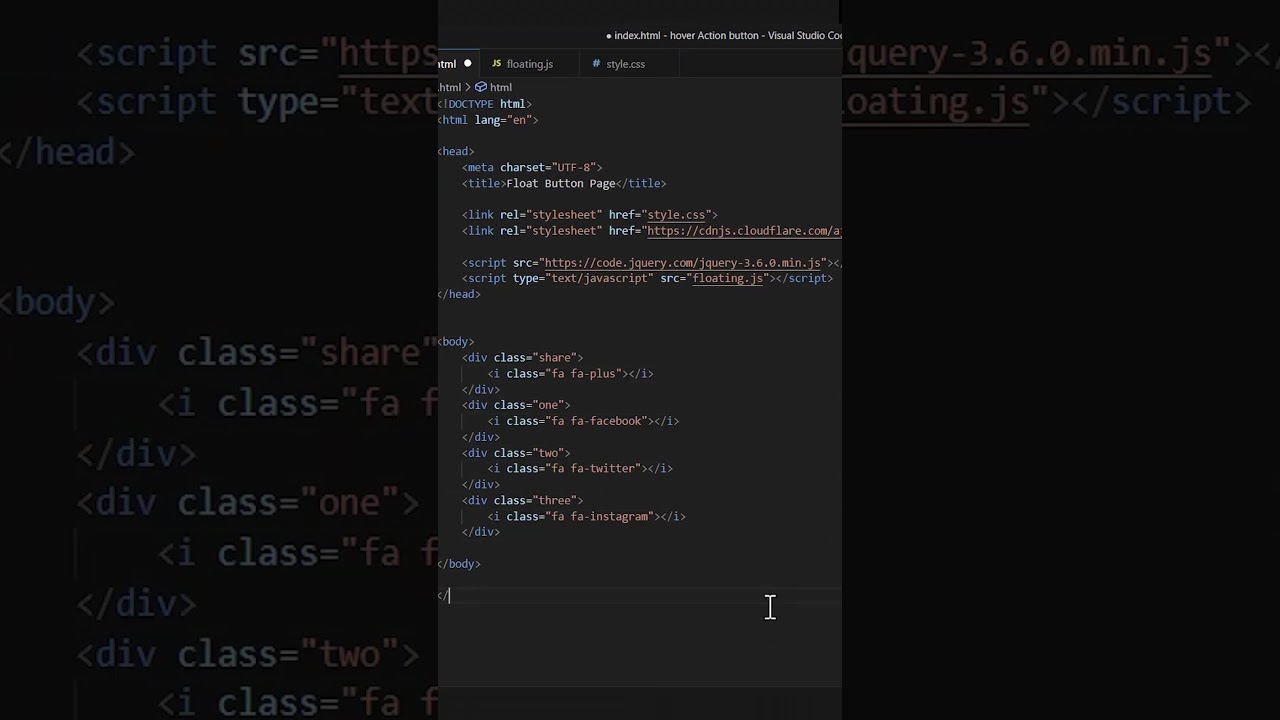
Task: Click the JS file icon on floating.js tab
Action: (496, 64)
